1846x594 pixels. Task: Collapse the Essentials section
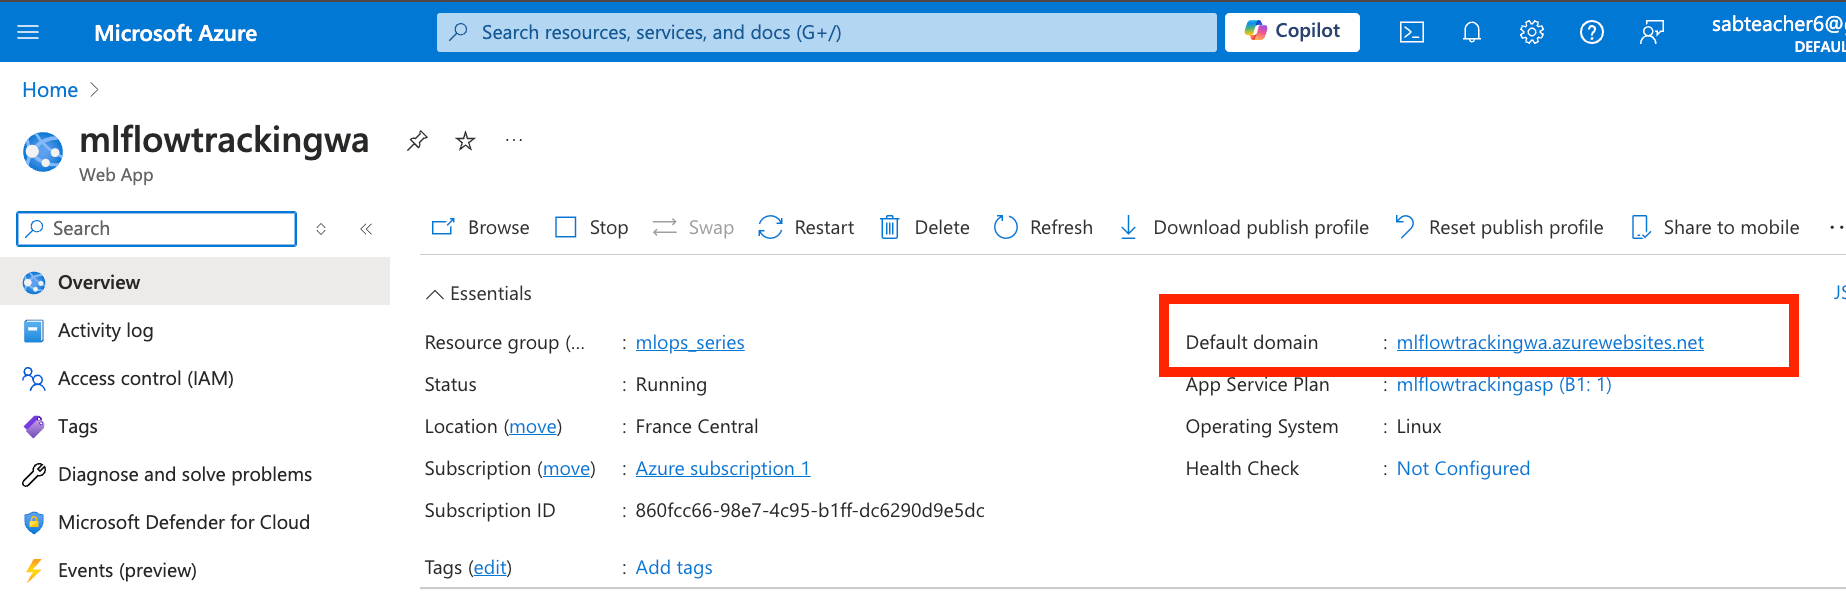(435, 294)
